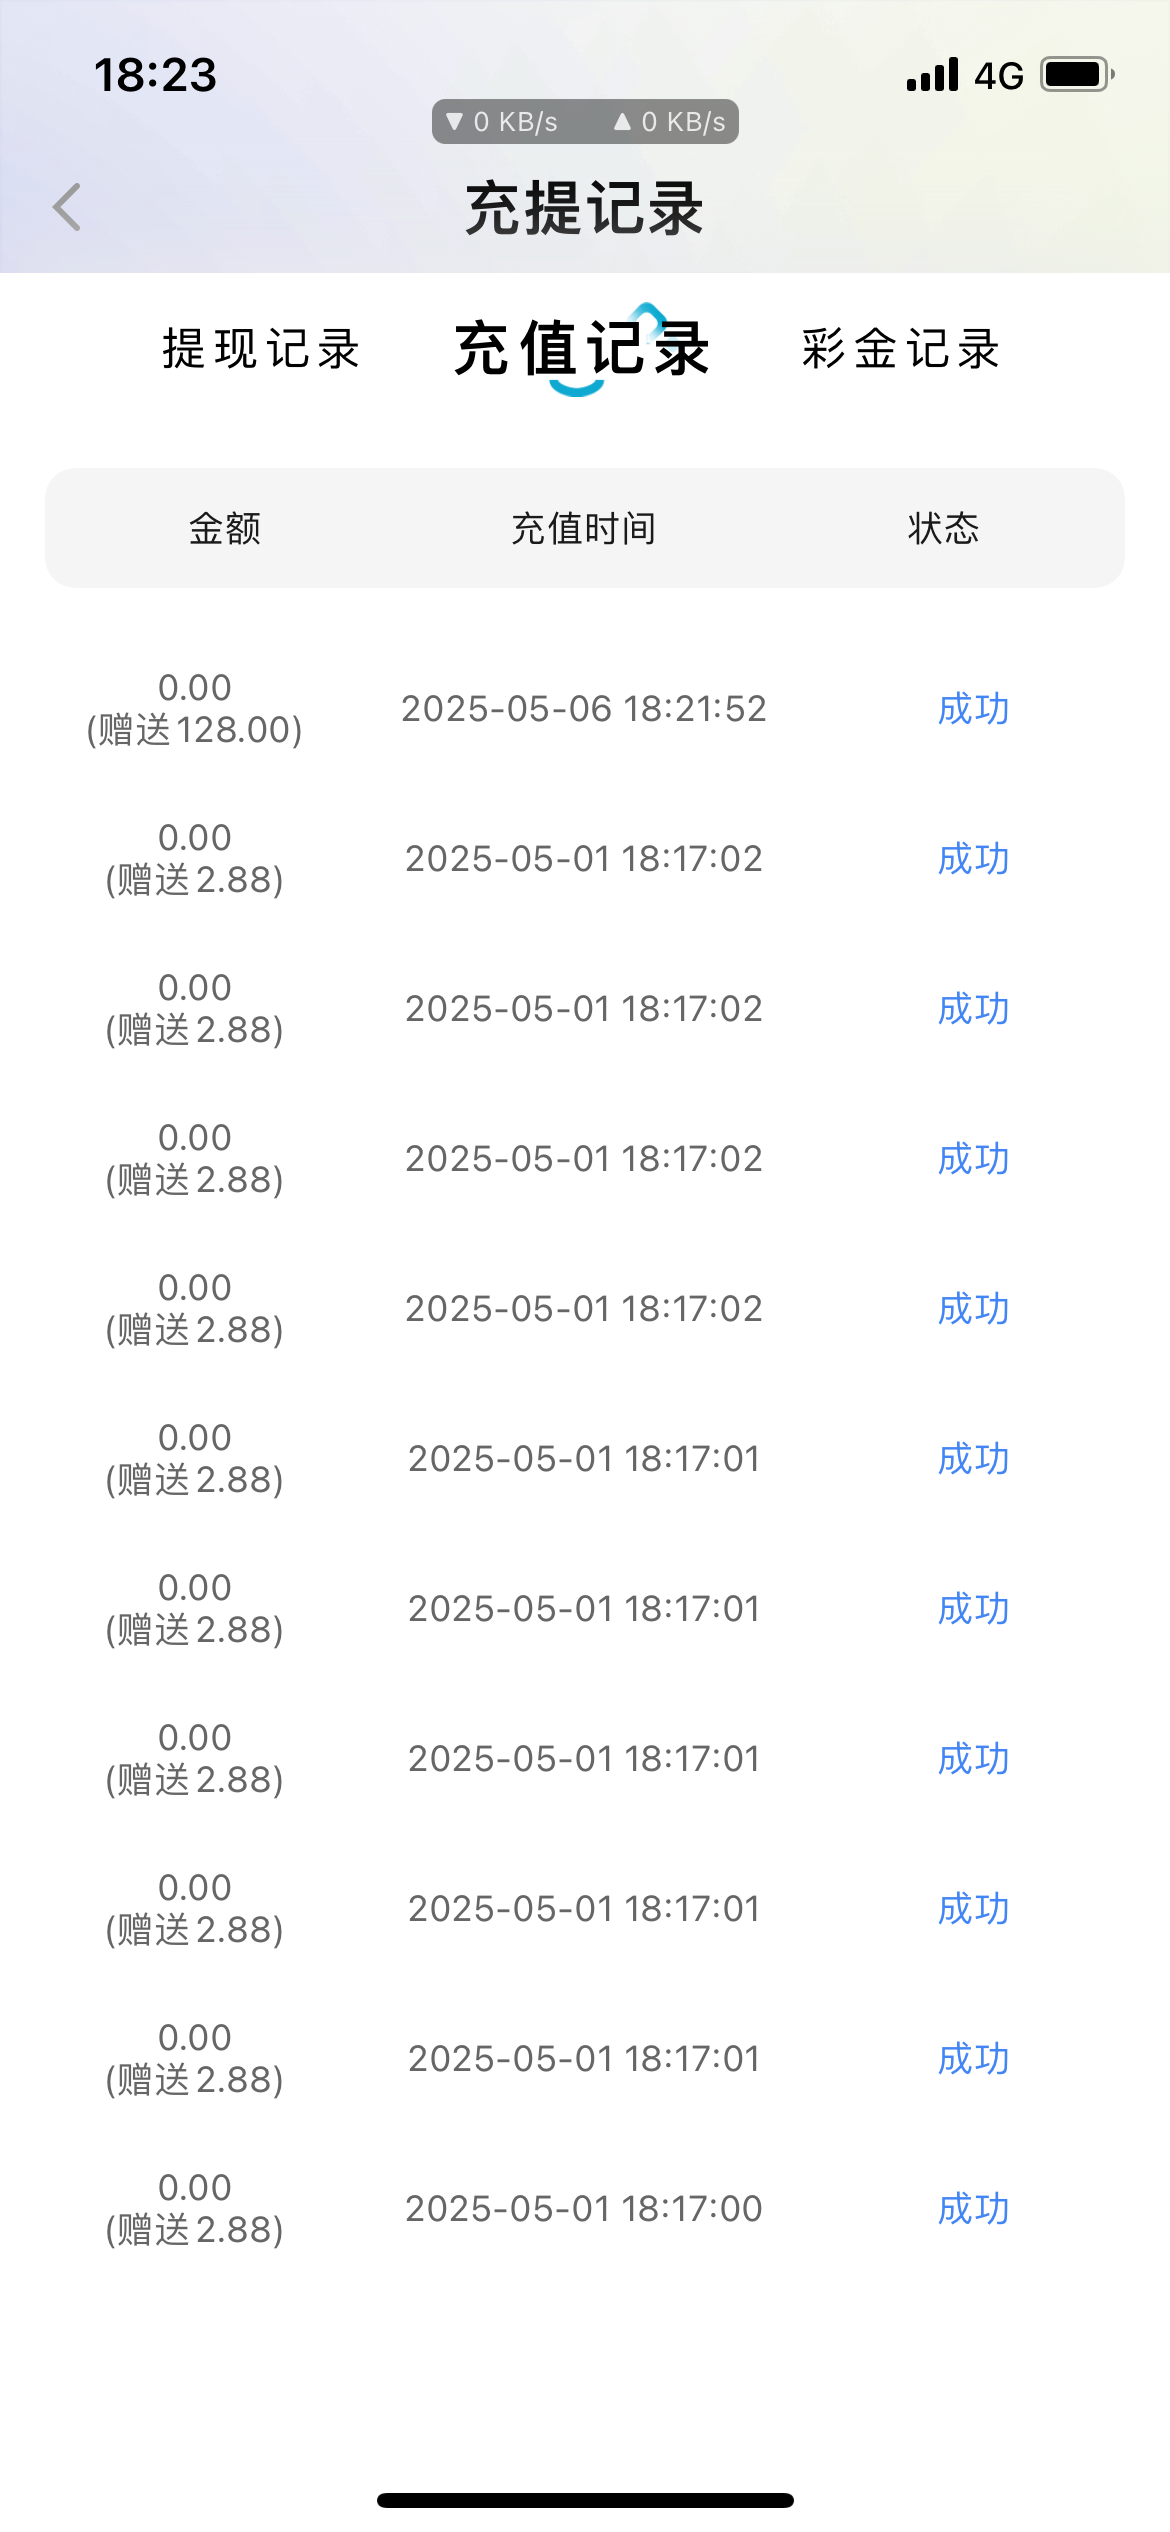Open the 彩金记录 tab
Screen dimensions: 1170x2532
tap(900, 349)
